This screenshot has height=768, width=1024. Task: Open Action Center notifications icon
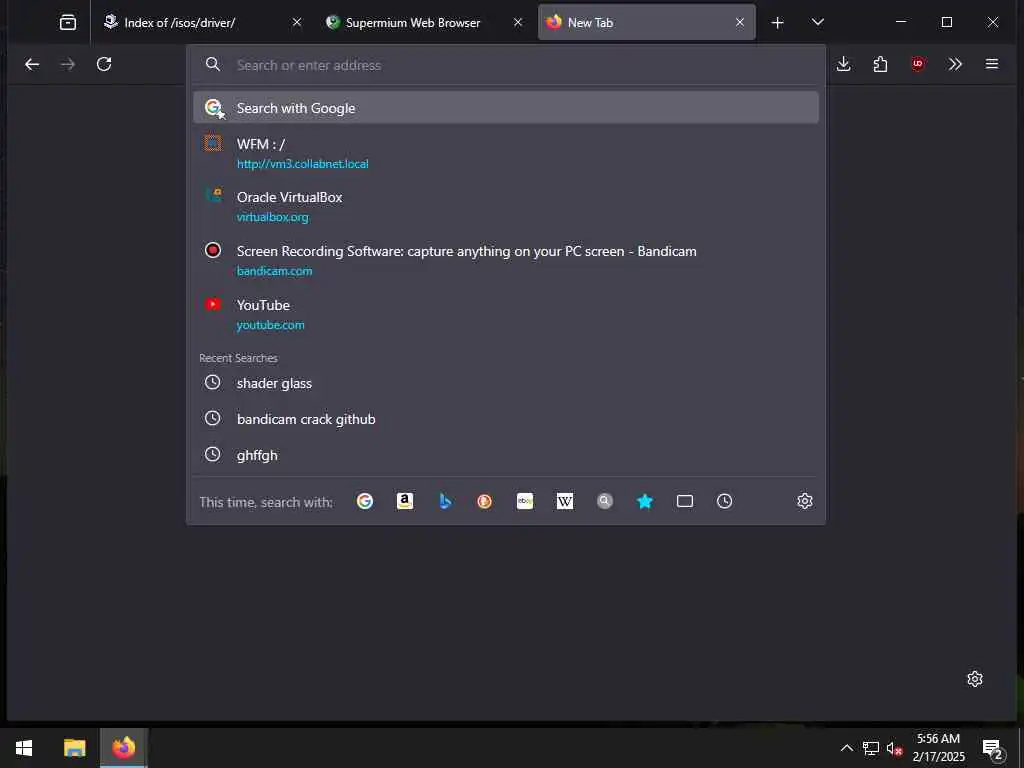point(993,748)
